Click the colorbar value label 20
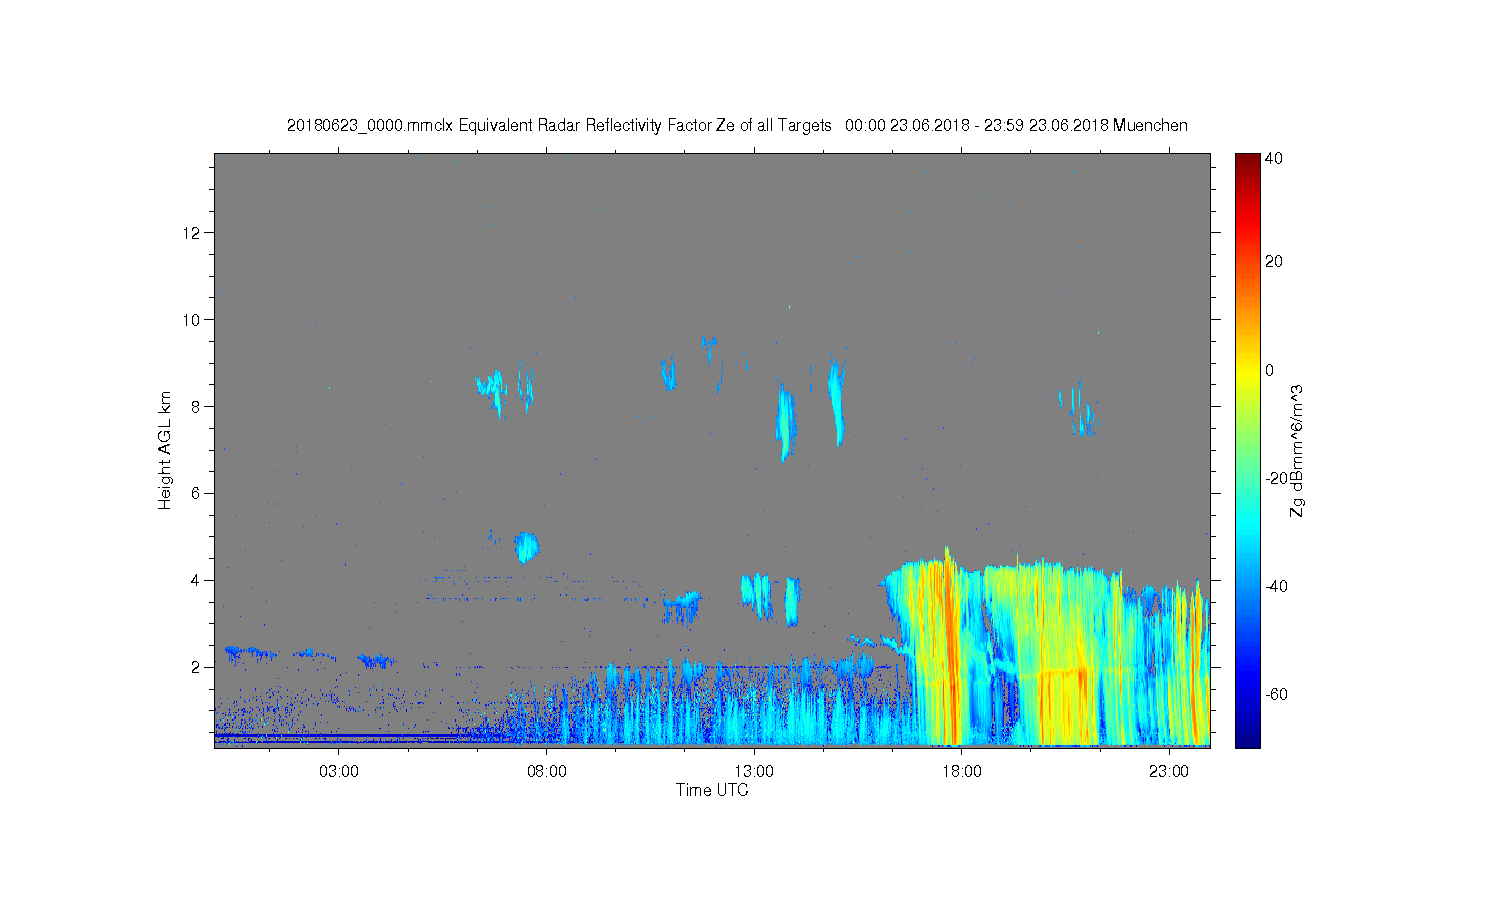The width and height of the screenshot is (1500, 900). 1274,262
